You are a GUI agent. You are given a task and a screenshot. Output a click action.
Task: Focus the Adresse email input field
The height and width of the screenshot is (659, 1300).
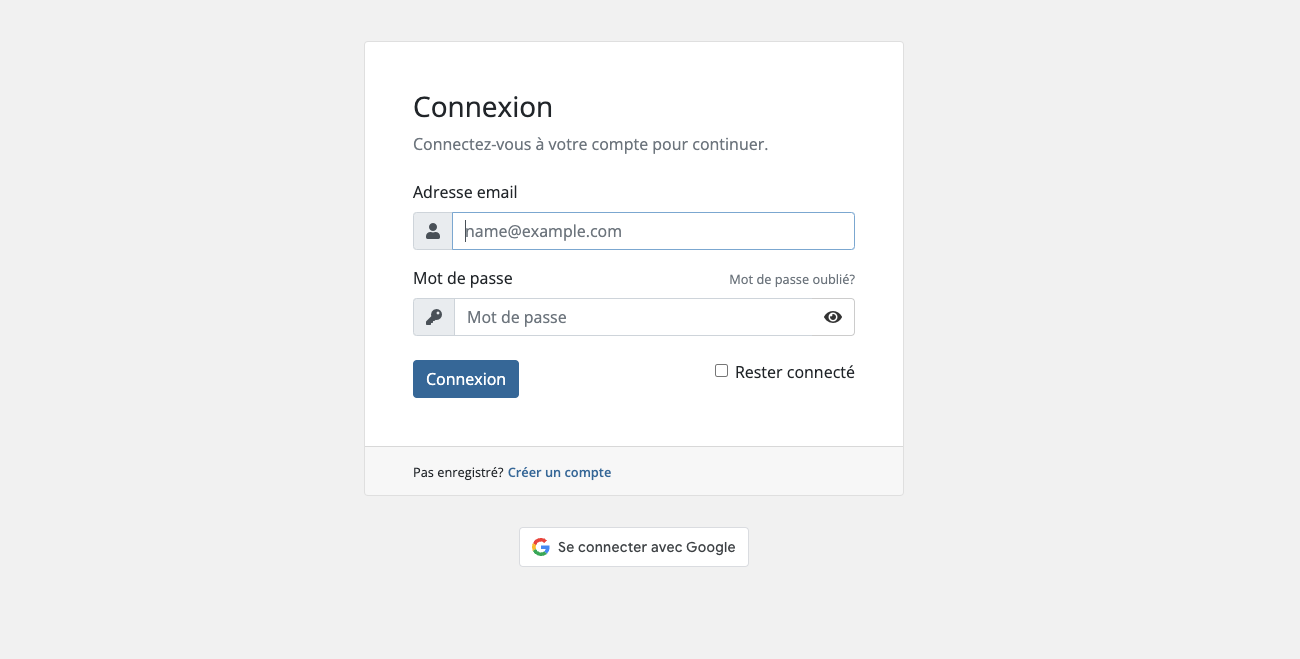click(x=653, y=231)
